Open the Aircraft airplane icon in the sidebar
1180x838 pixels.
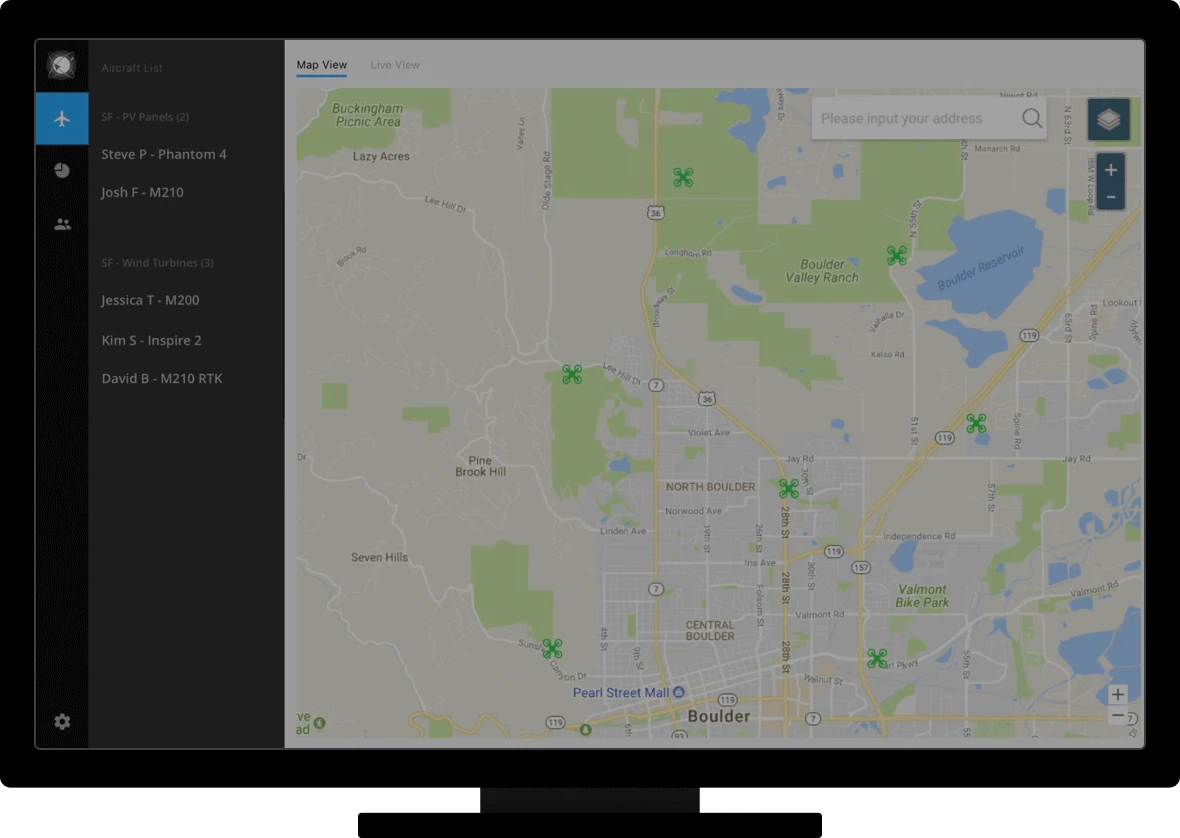[x=62, y=118]
